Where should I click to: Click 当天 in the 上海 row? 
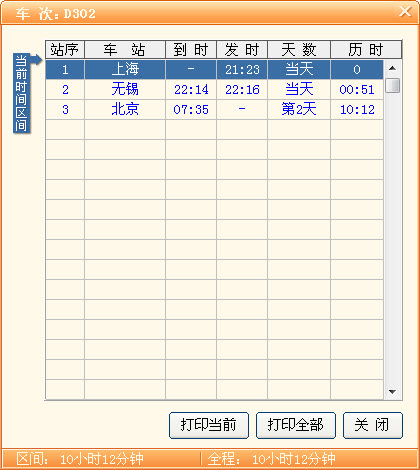coord(299,69)
